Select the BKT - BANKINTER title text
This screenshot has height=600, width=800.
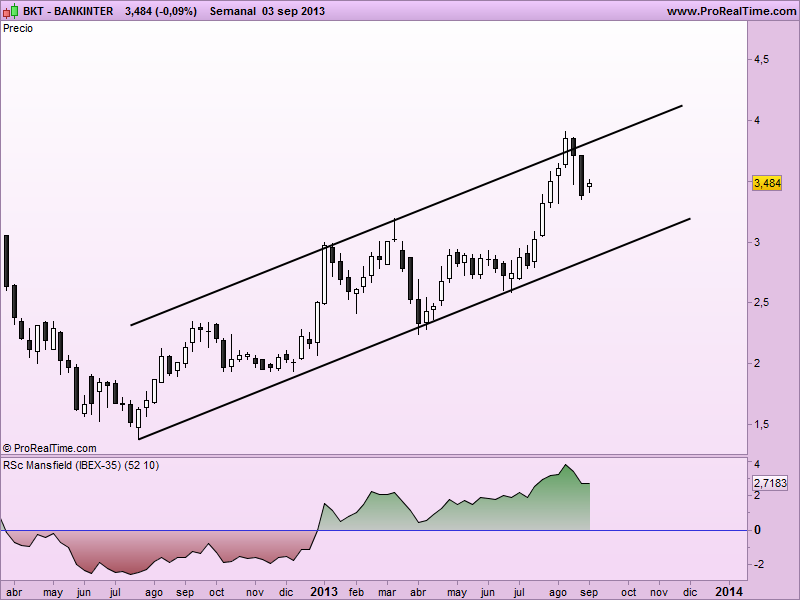(x=68, y=11)
